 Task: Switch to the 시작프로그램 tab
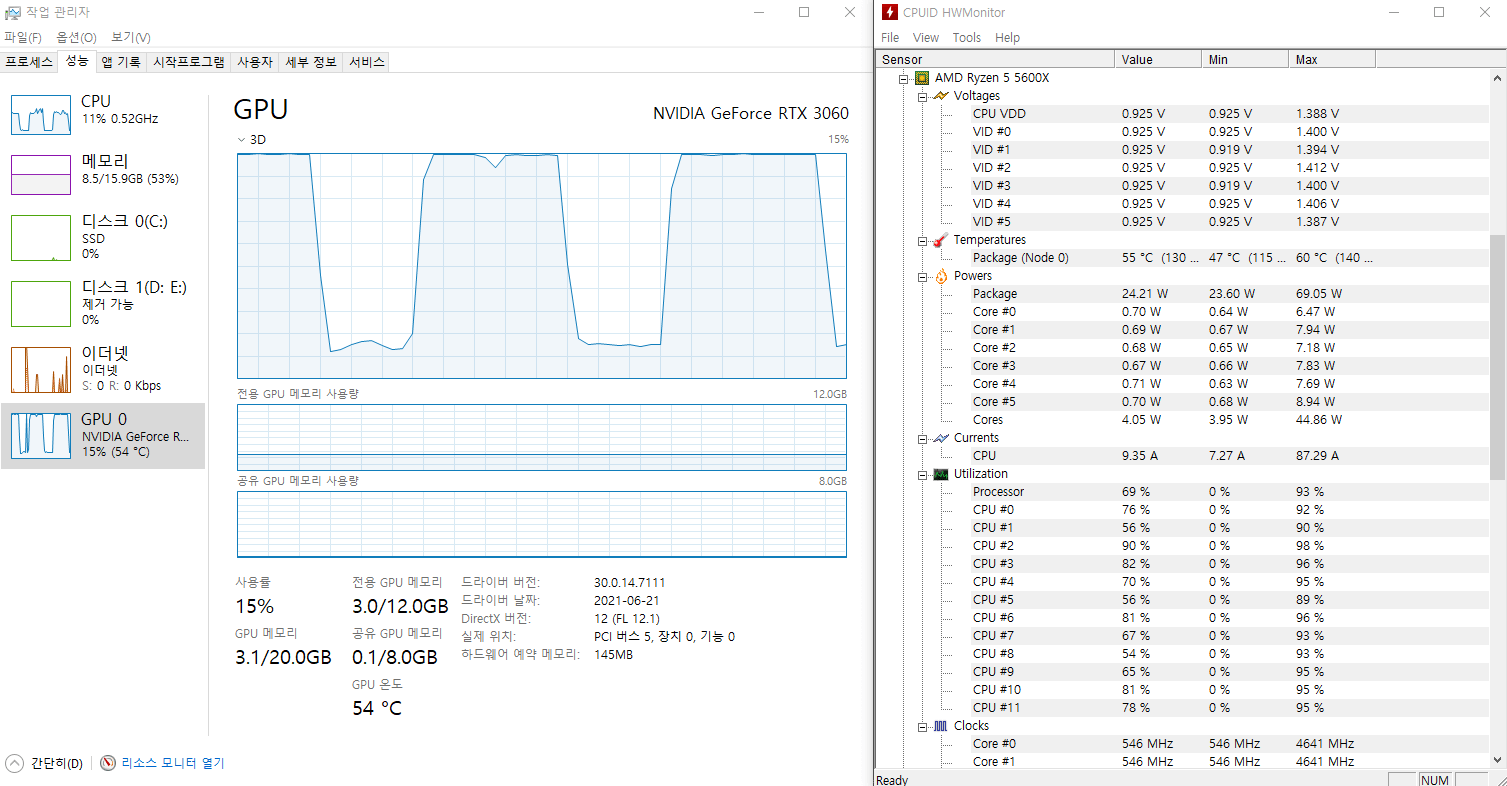coord(188,62)
